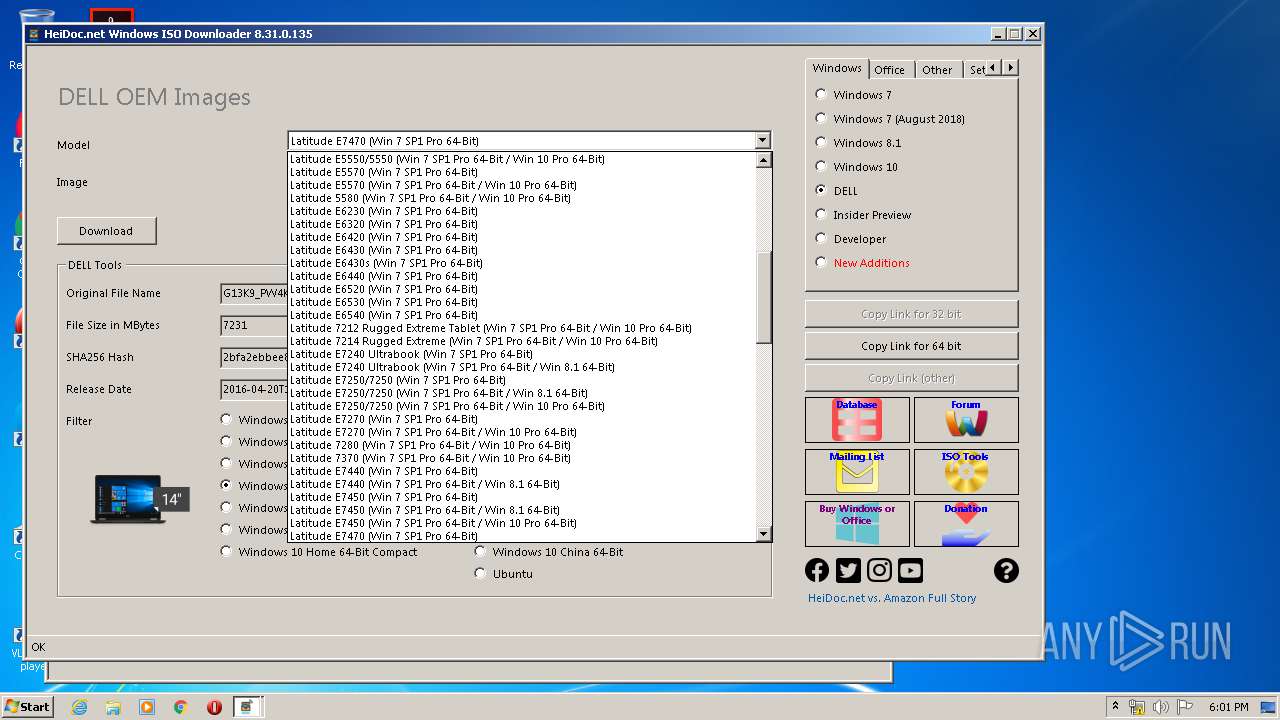Click the Dell laptop 14-inch thumbnail

tap(137, 498)
